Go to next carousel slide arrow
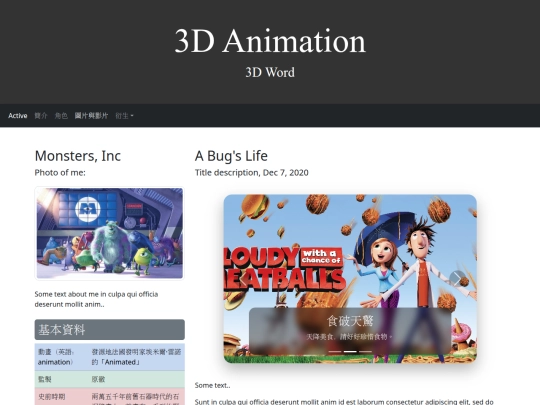540x405 pixels. [x=457, y=279]
